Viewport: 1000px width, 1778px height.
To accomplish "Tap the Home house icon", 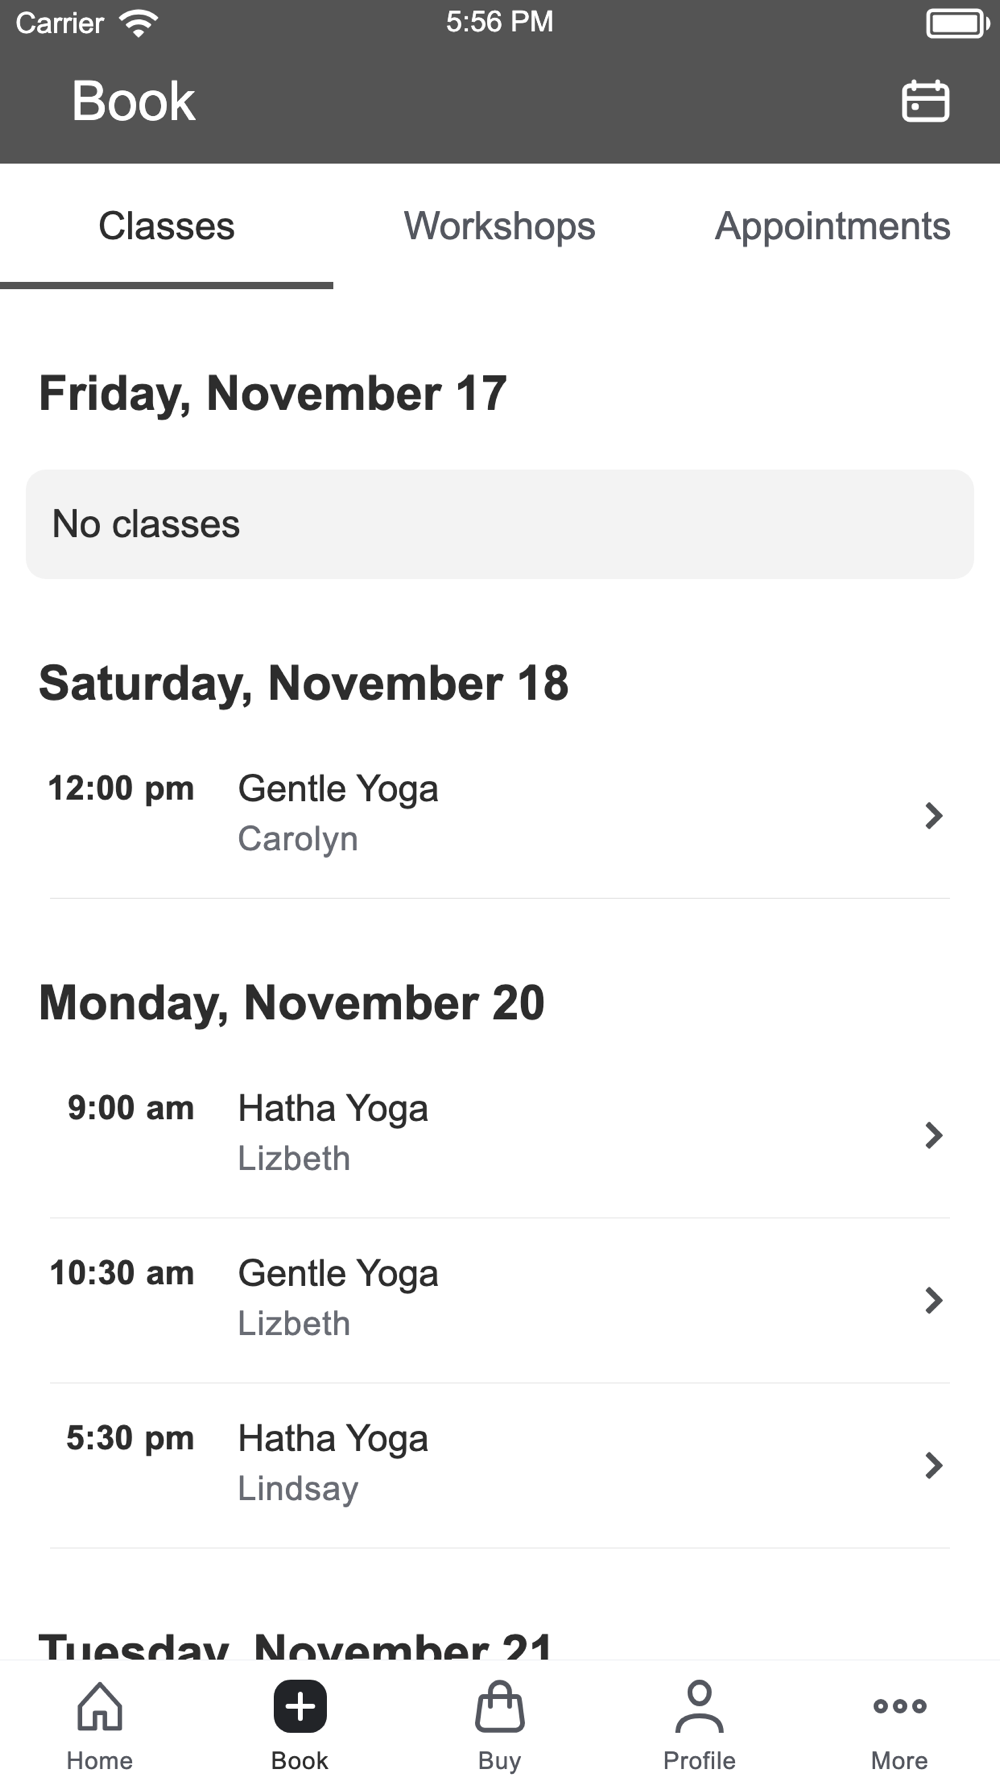I will coord(100,1706).
